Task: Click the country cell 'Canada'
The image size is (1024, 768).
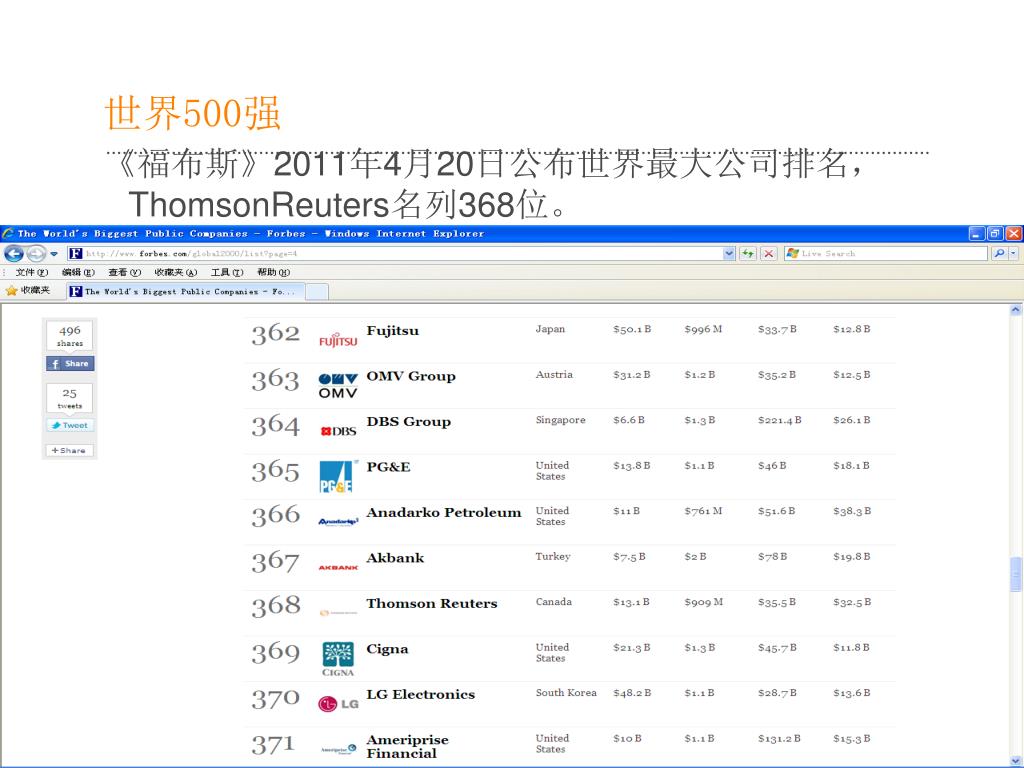Action: tap(554, 602)
